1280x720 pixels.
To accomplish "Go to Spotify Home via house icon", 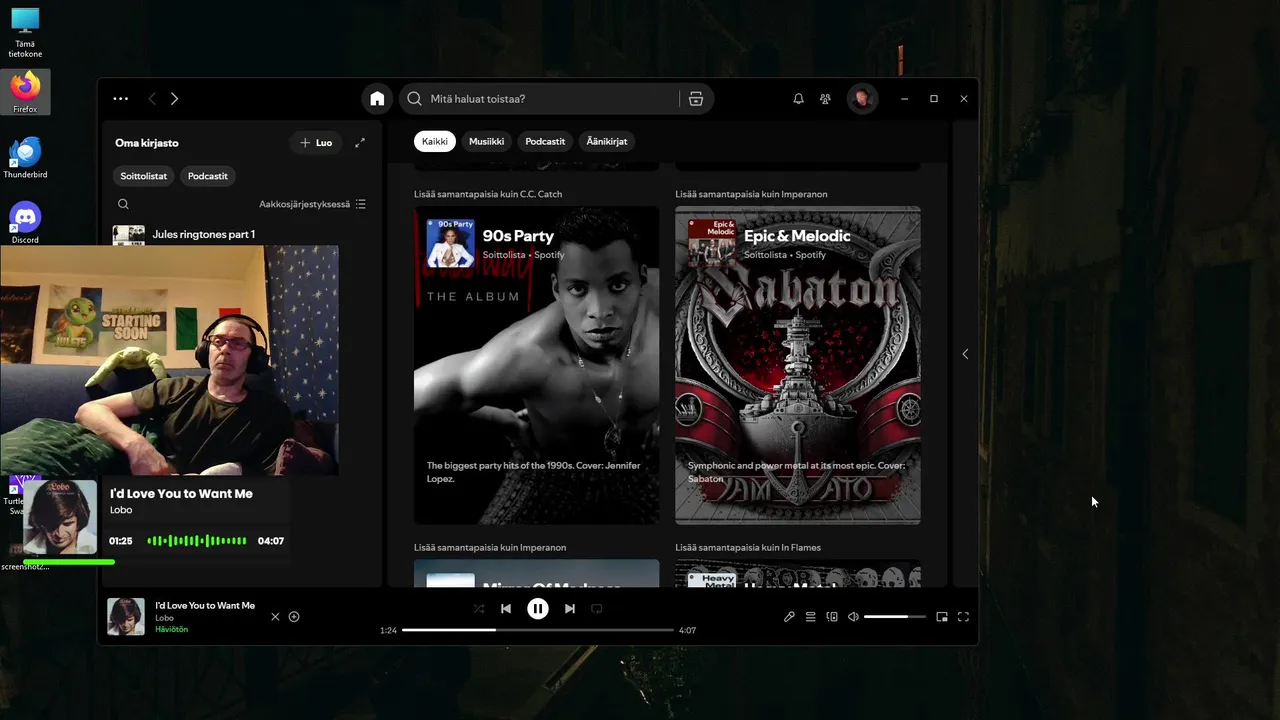I will click(377, 99).
